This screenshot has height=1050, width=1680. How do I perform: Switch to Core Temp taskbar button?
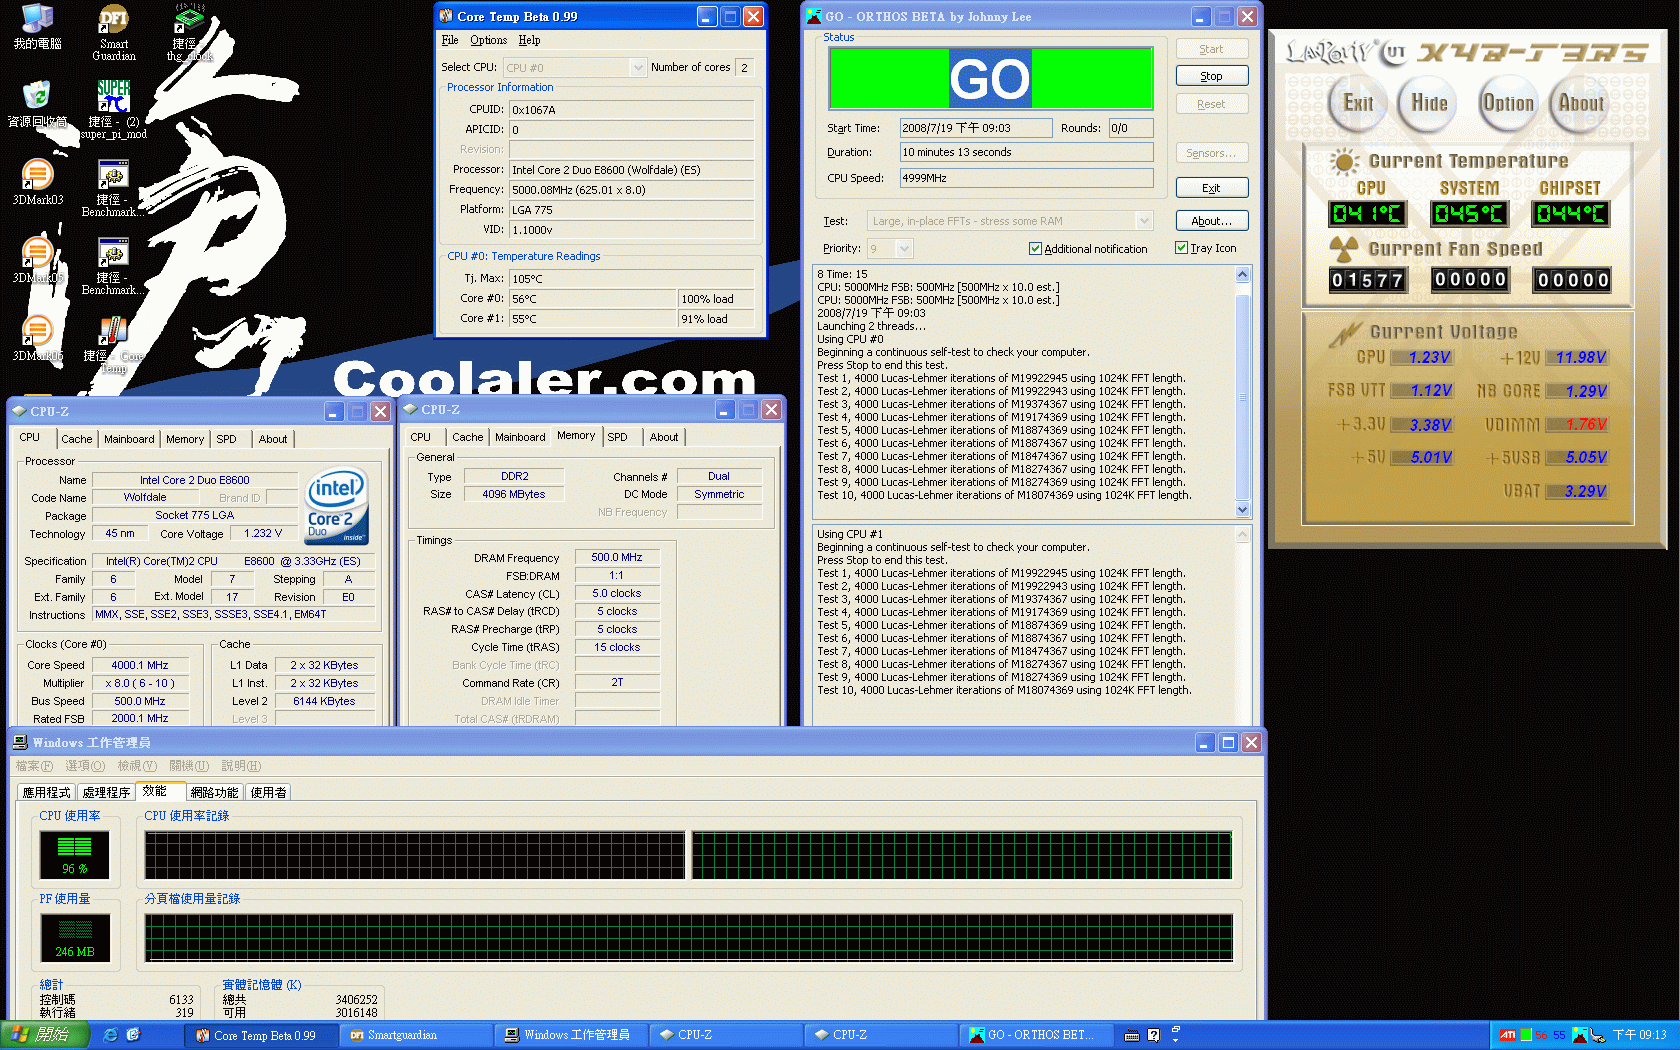(263, 1035)
